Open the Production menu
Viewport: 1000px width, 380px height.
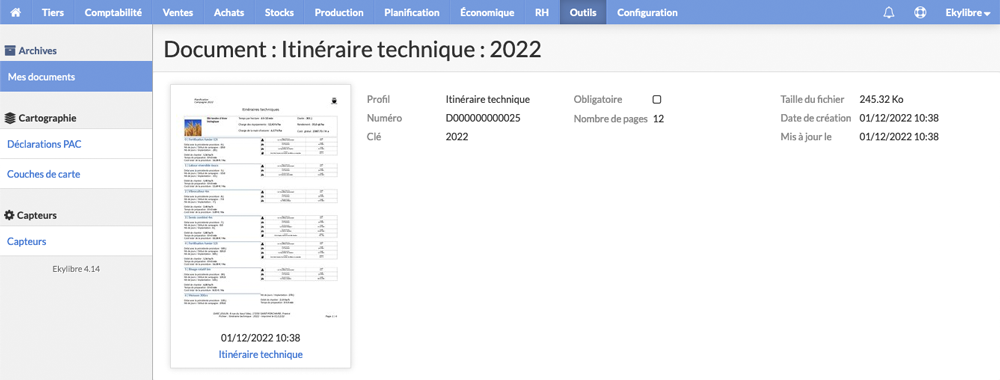(x=339, y=12)
